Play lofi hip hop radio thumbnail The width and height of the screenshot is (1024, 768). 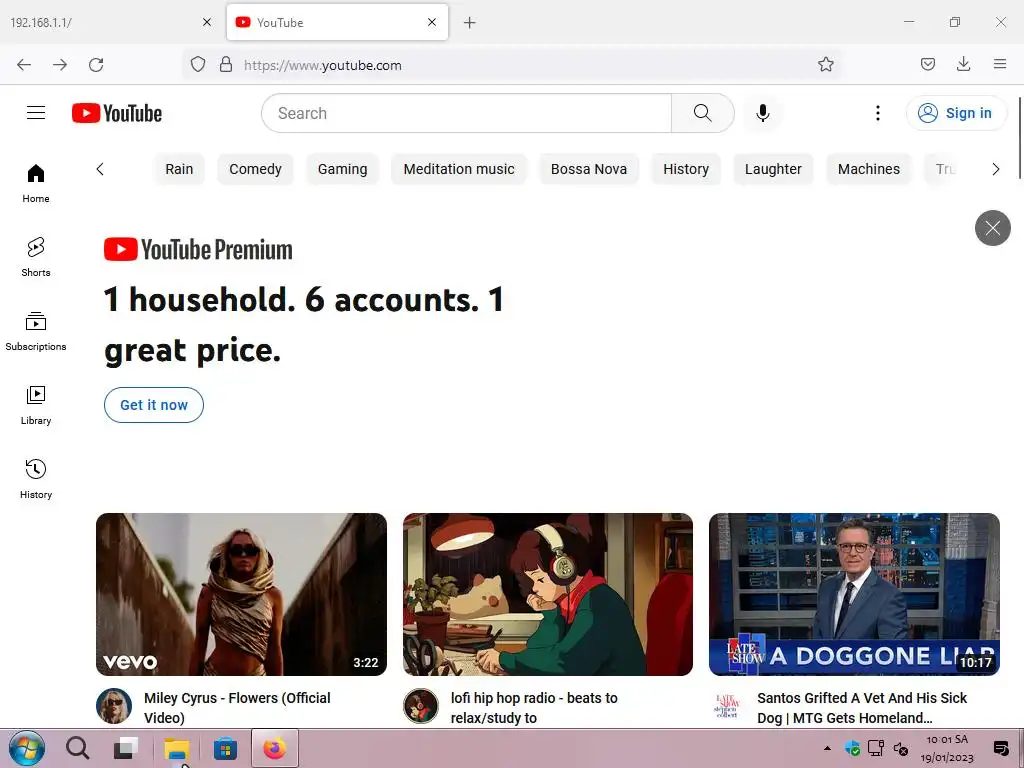point(548,594)
